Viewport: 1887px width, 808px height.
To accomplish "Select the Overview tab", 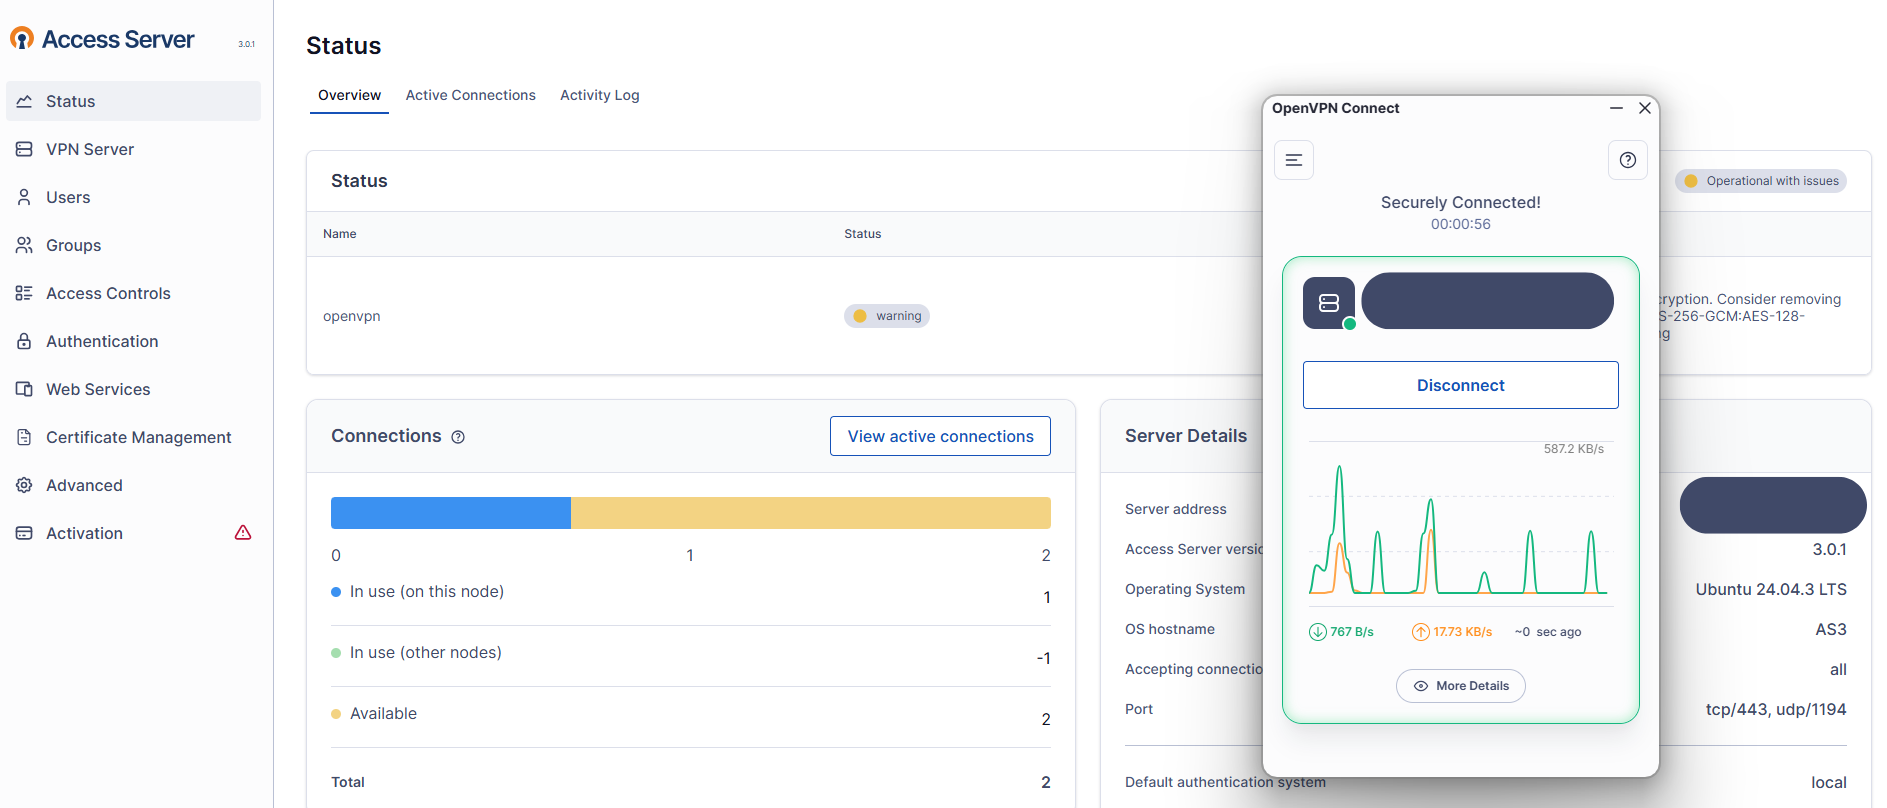I will click(x=349, y=95).
